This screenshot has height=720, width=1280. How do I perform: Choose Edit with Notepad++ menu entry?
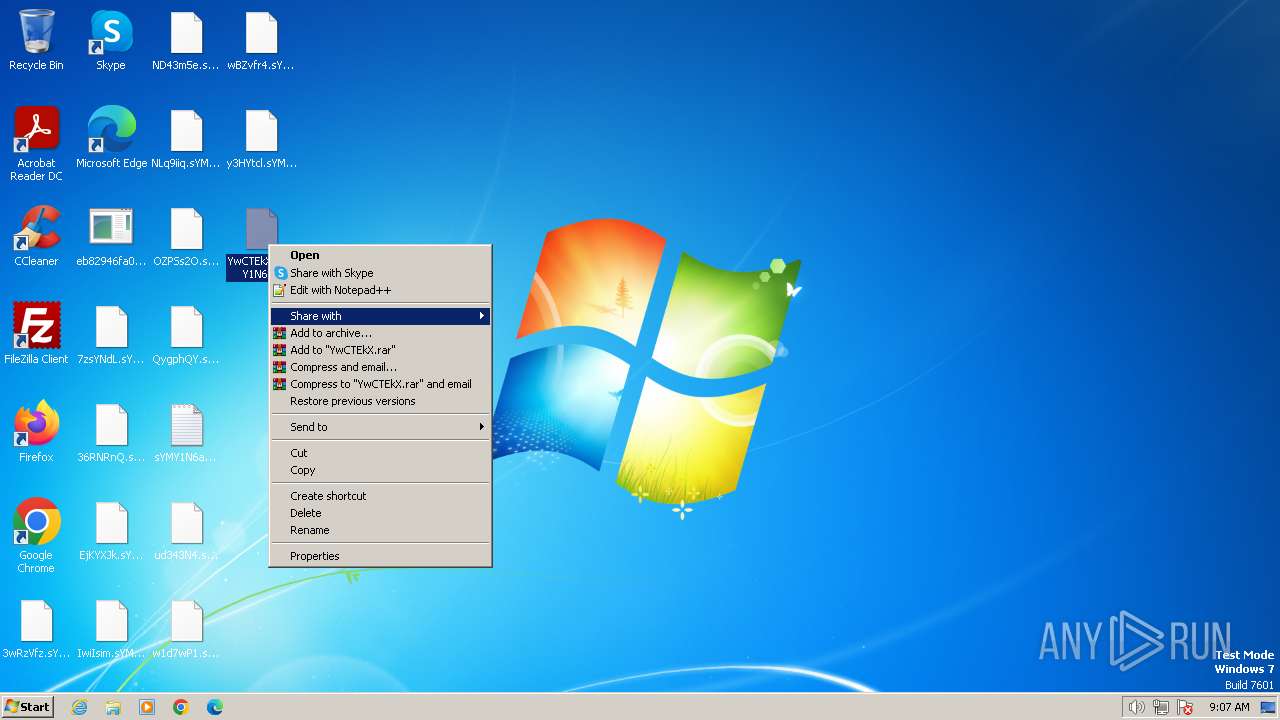click(x=380, y=290)
